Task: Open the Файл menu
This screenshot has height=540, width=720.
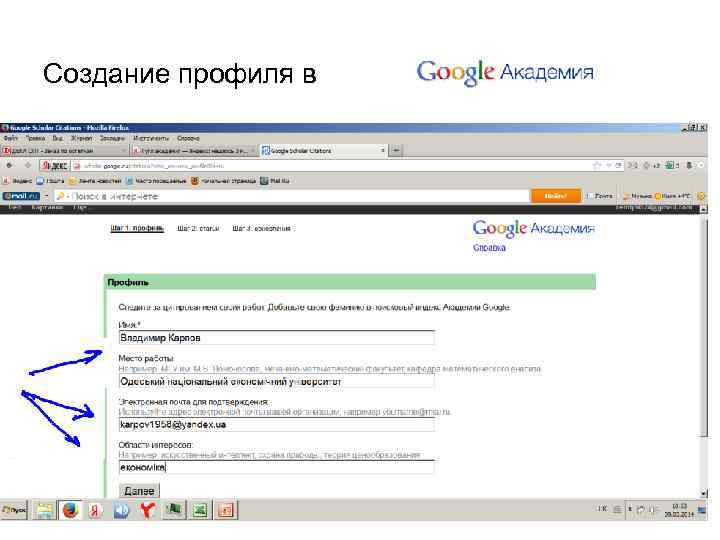Action: pyautogui.click(x=11, y=138)
